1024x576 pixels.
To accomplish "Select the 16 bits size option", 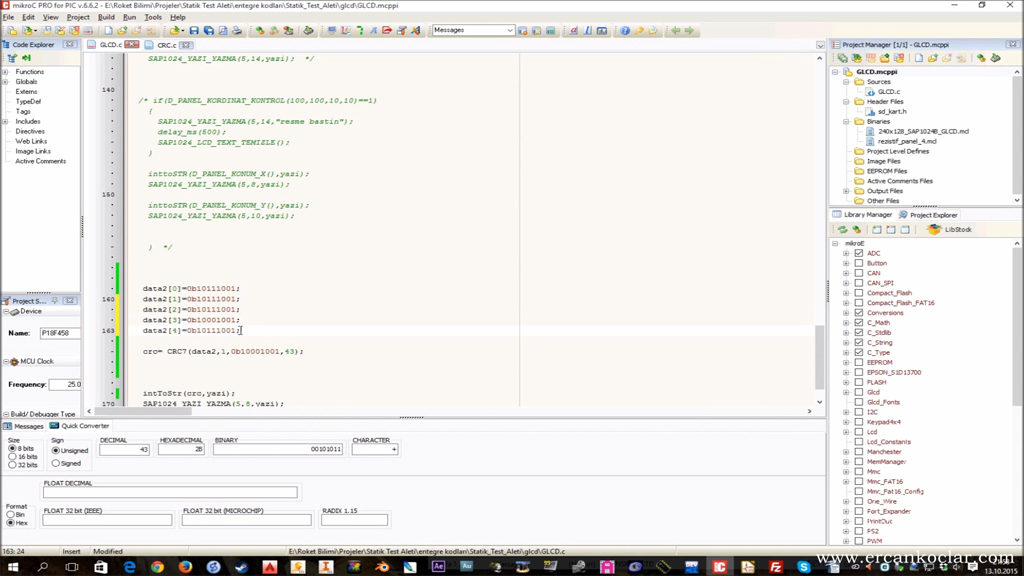I will (x=12, y=457).
